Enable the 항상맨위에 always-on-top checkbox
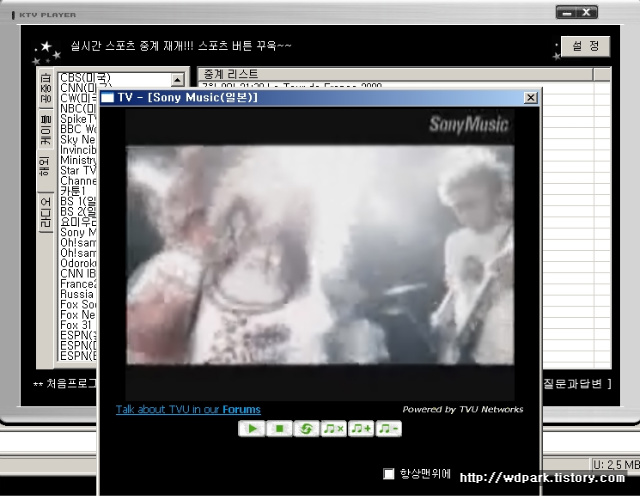Viewport: 640px width, 496px height. point(389,474)
